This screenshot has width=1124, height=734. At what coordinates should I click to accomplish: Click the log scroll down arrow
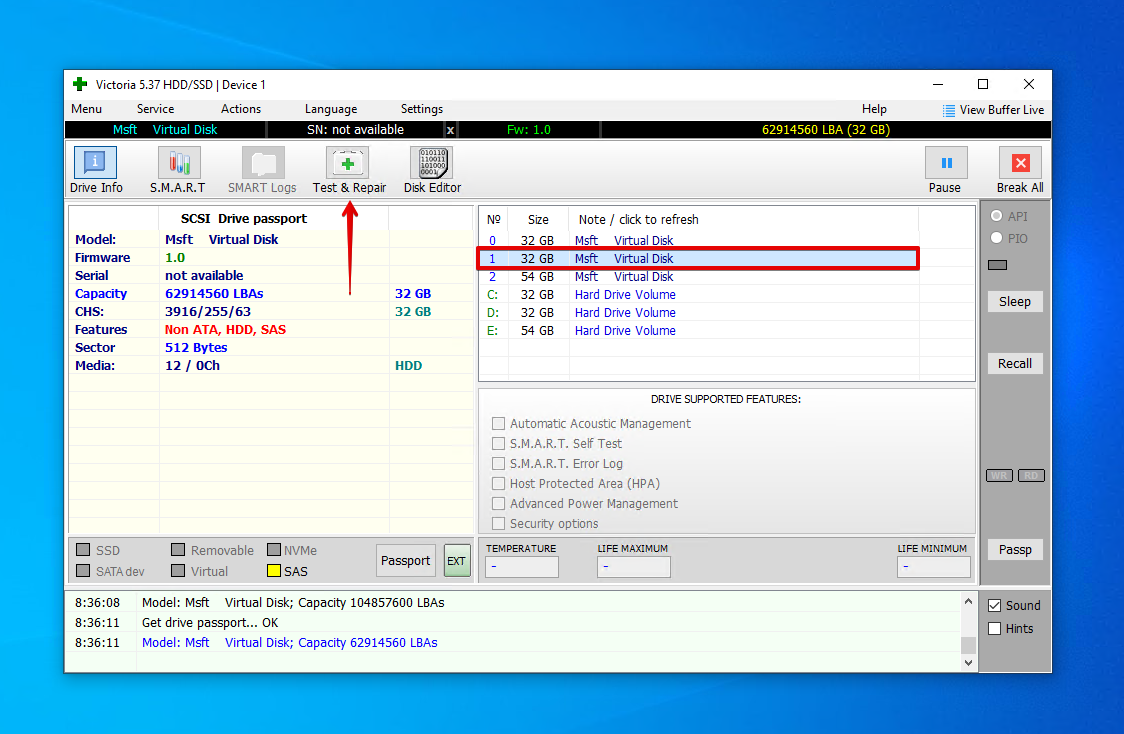pyautogui.click(x=968, y=662)
